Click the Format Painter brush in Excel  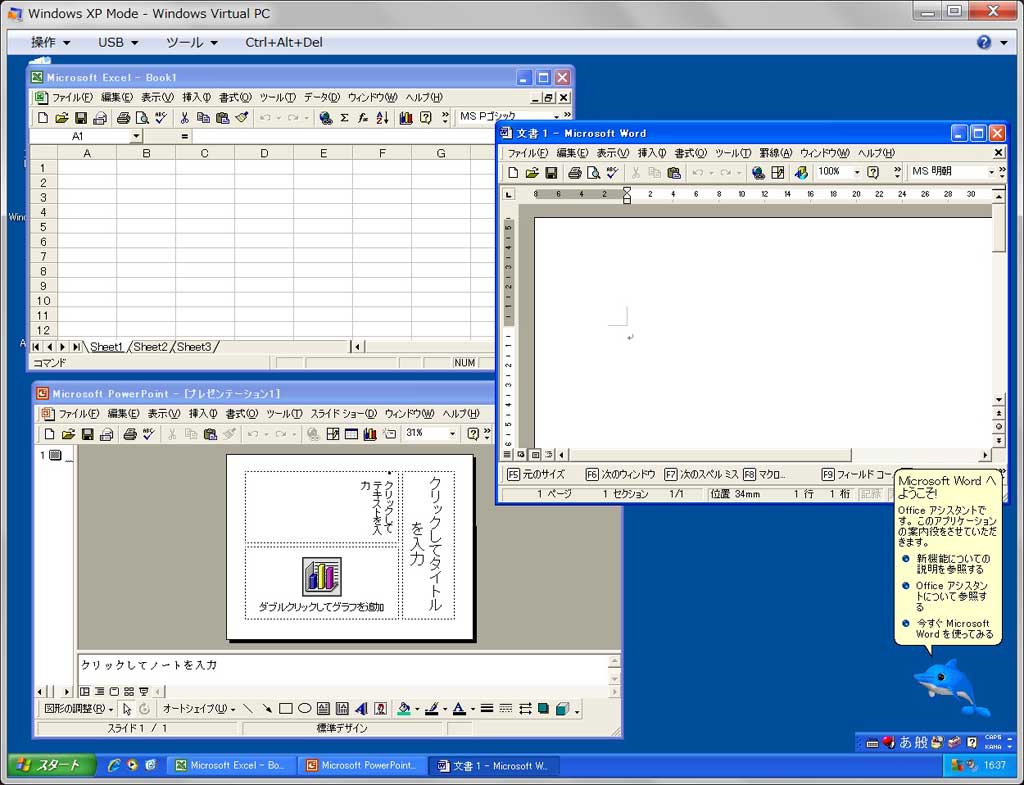pos(242,118)
